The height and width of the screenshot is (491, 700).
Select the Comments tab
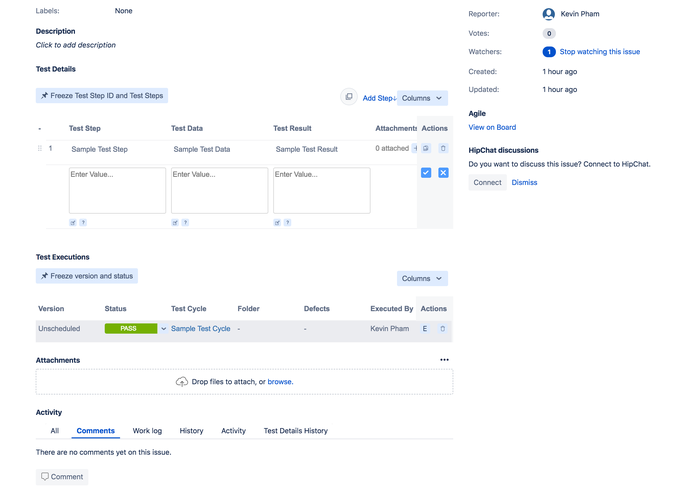coord(96,431)
